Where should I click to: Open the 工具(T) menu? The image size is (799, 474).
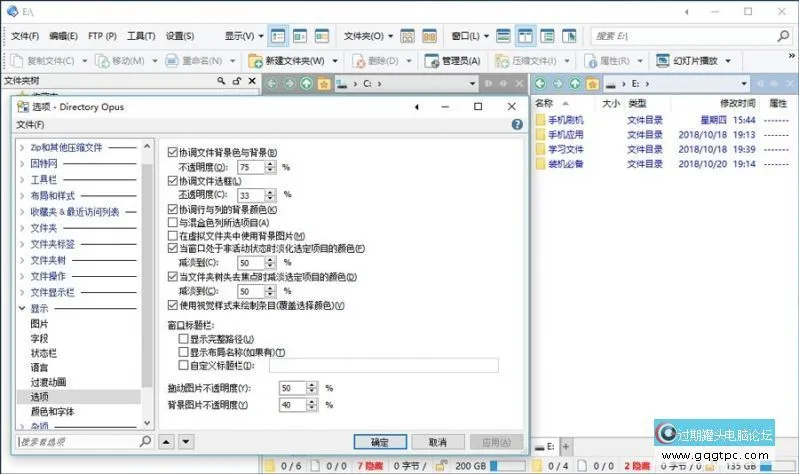pos(141,36)
